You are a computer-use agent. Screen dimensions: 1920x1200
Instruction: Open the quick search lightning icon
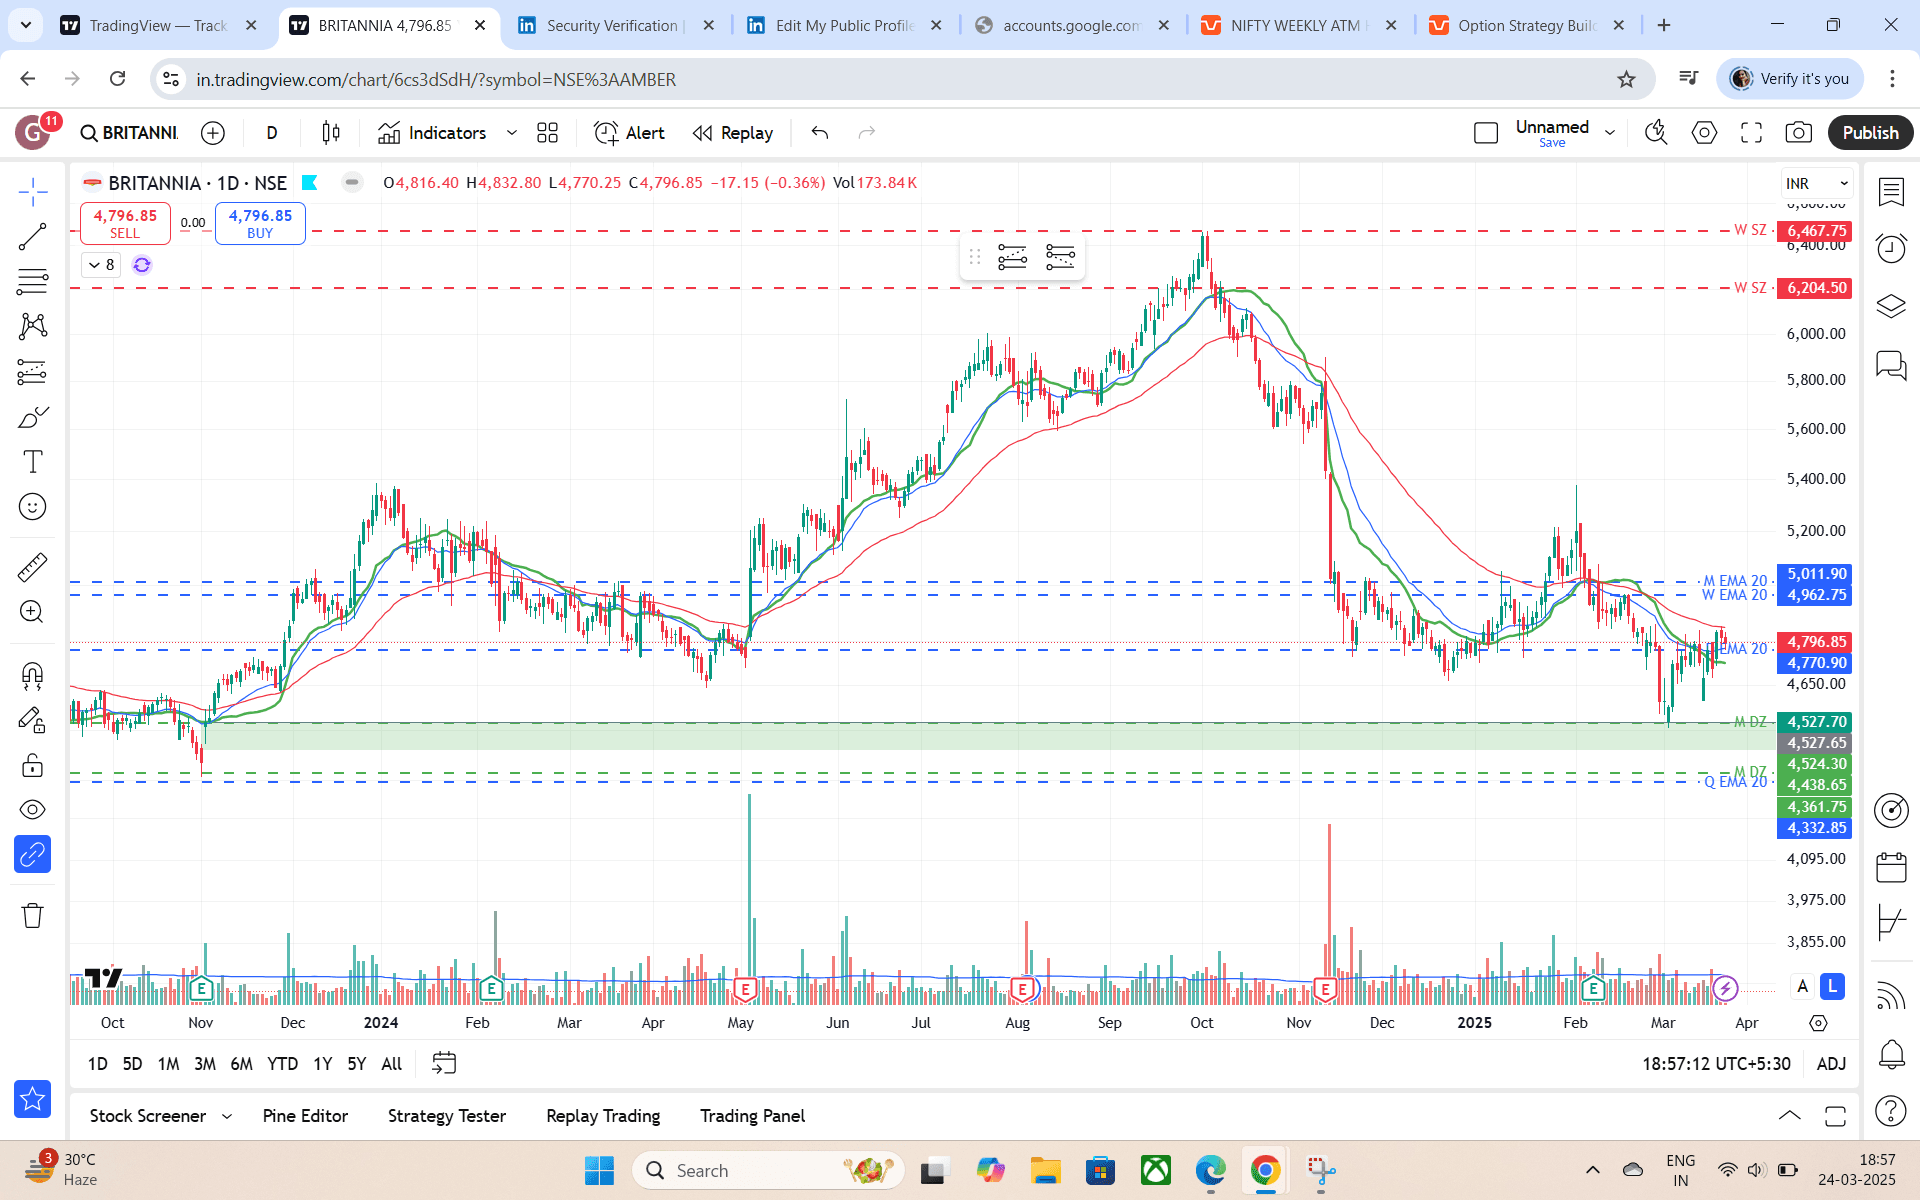click(1656, 133)
